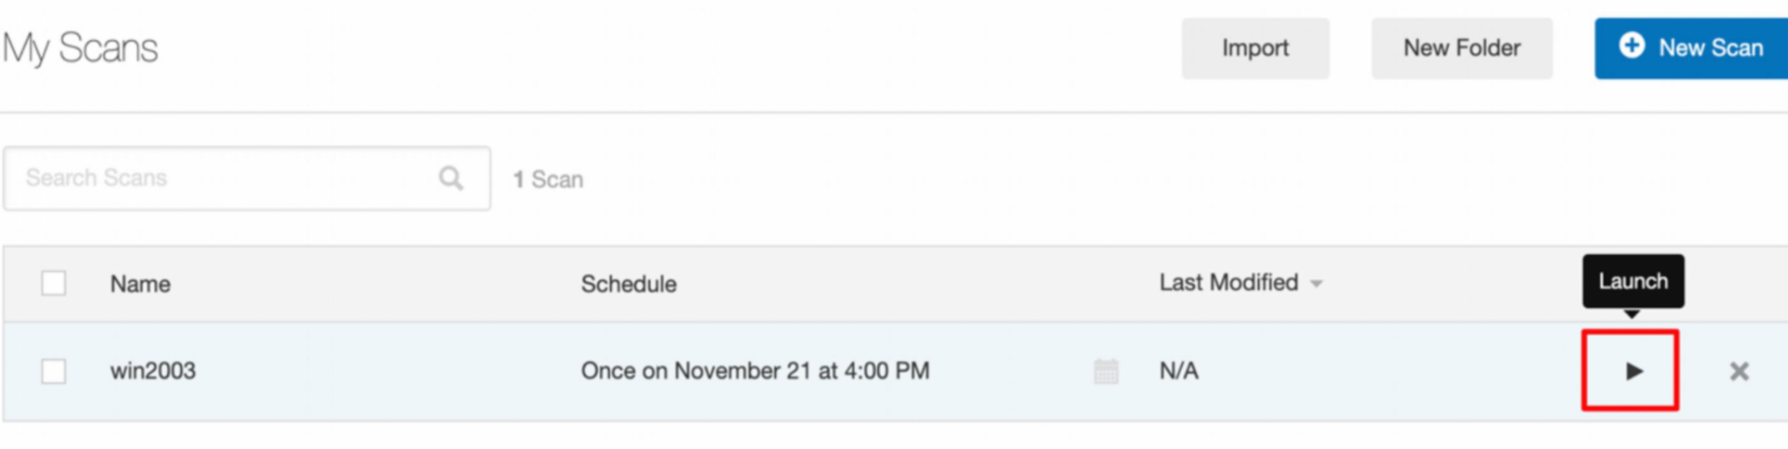Viewport: 1788px width, 449px height.
Task: Click the magnifier icon in Search Scans
Action: [x=451, y=178]
